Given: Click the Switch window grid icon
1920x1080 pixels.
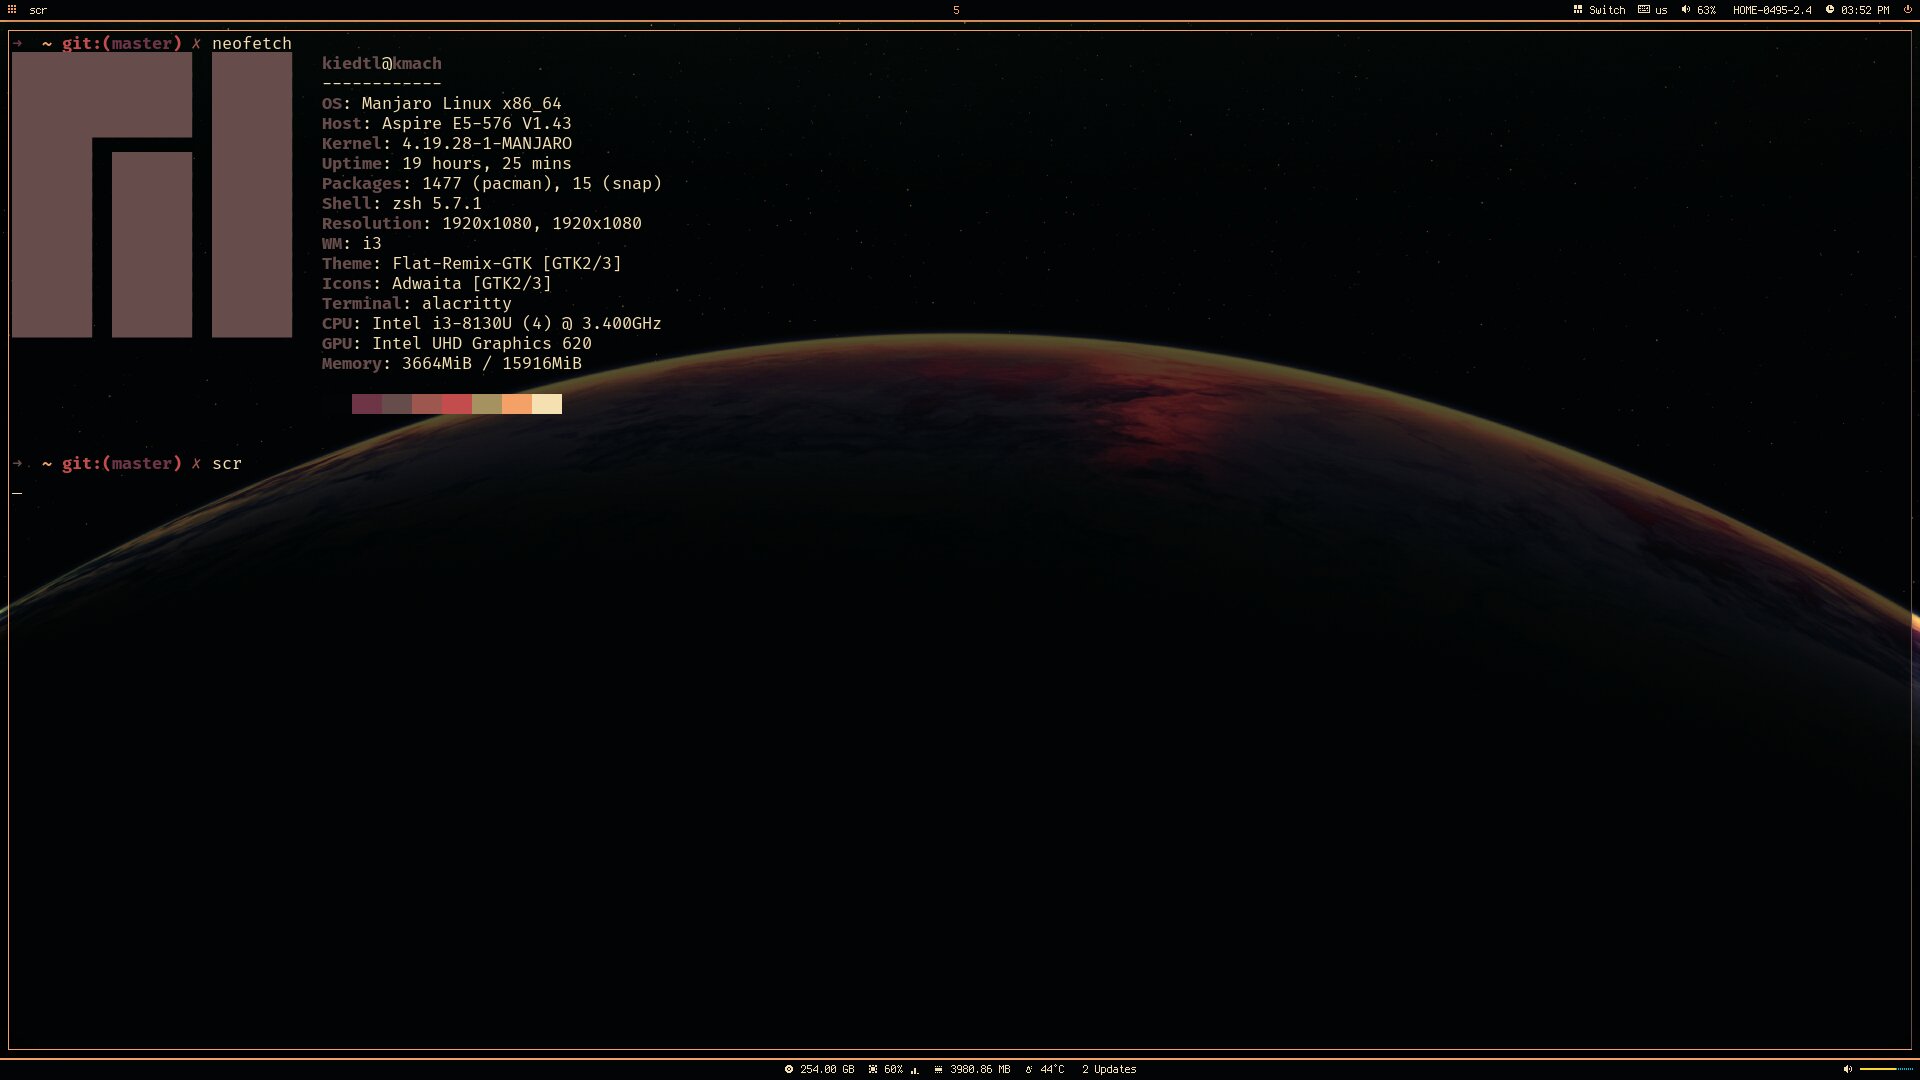Looking at the screenshot, I should click(x=1578, y=10).
